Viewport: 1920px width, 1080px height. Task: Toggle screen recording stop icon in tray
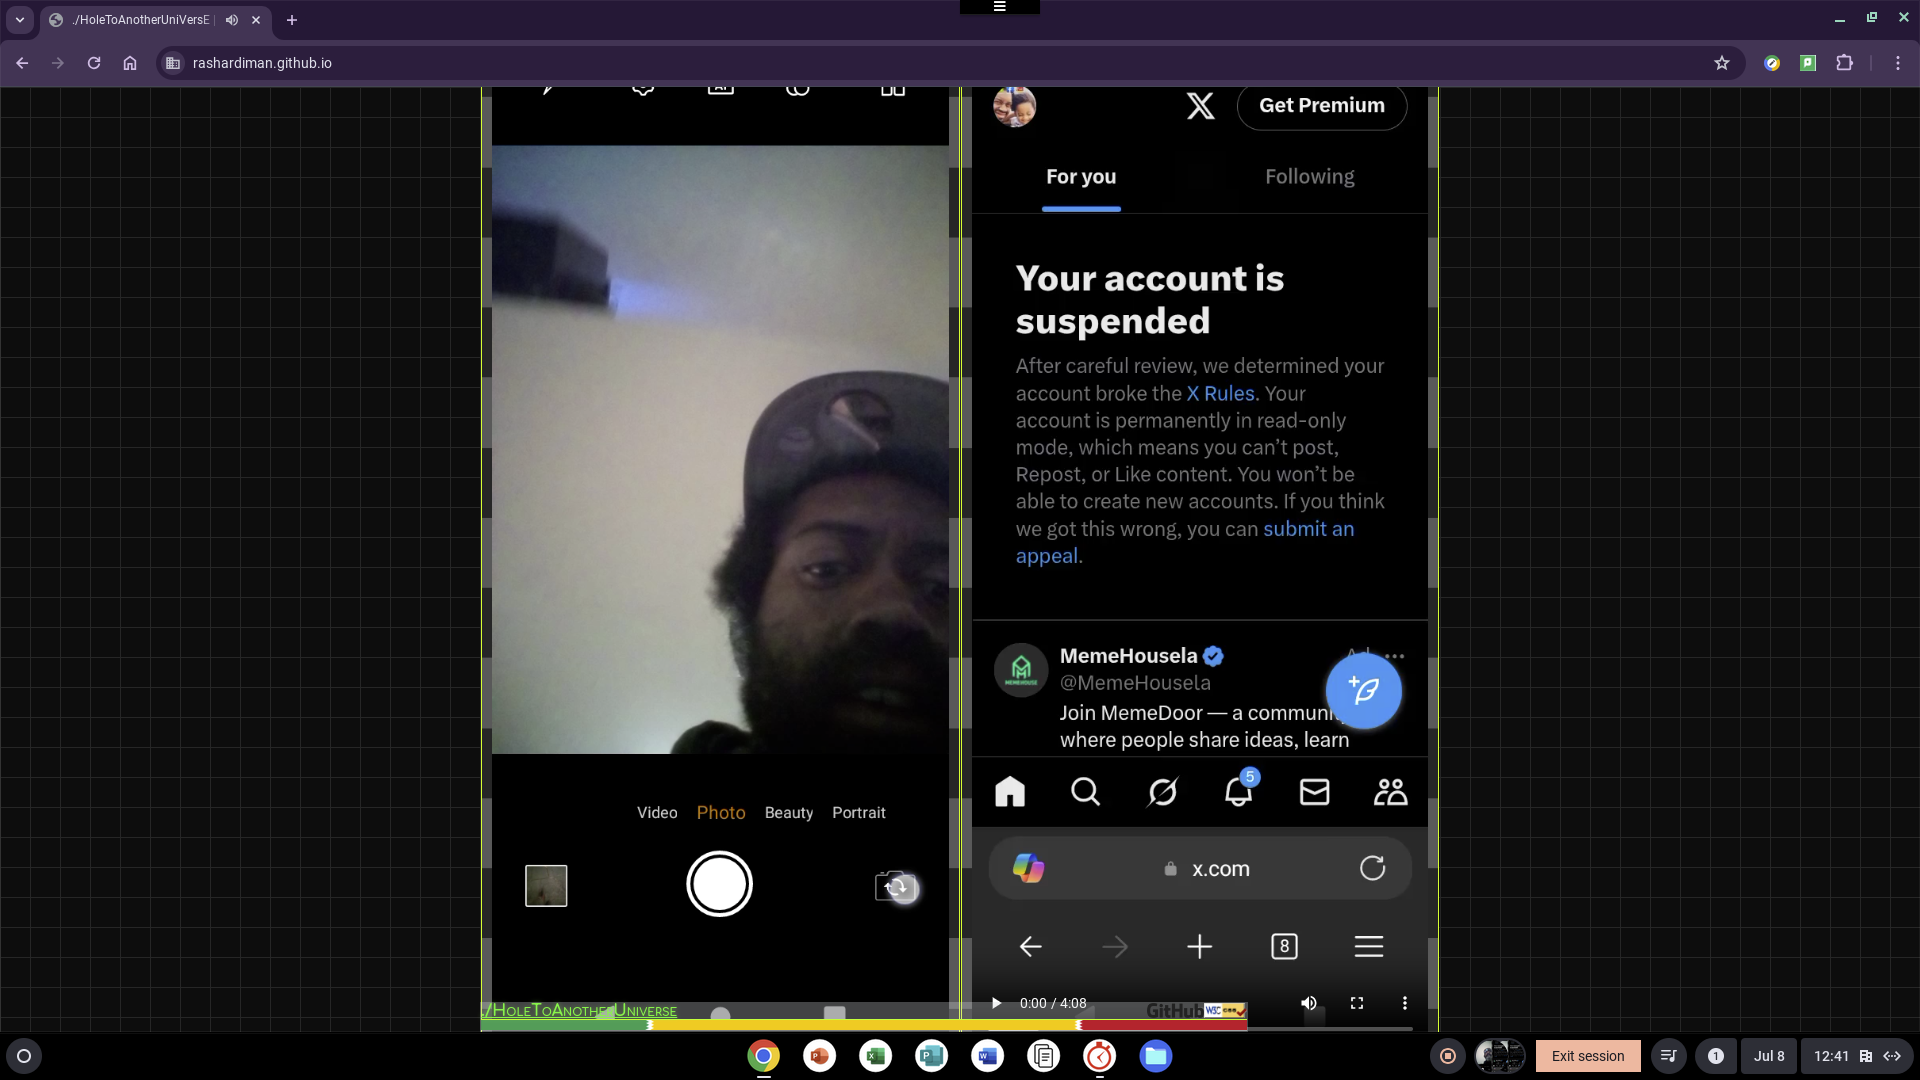(x=1447, y=1056)
